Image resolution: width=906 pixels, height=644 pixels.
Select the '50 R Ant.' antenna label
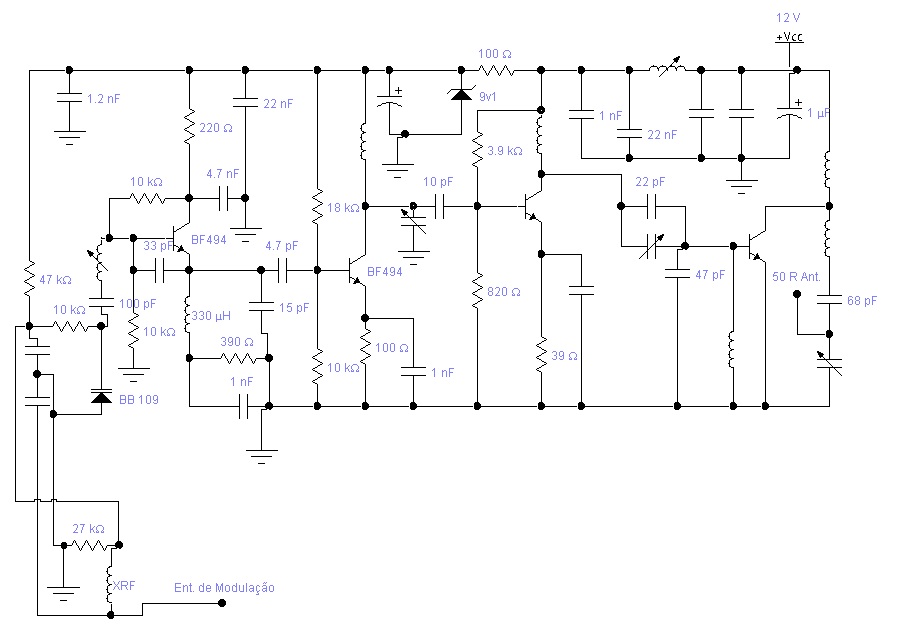coord(796,275)
